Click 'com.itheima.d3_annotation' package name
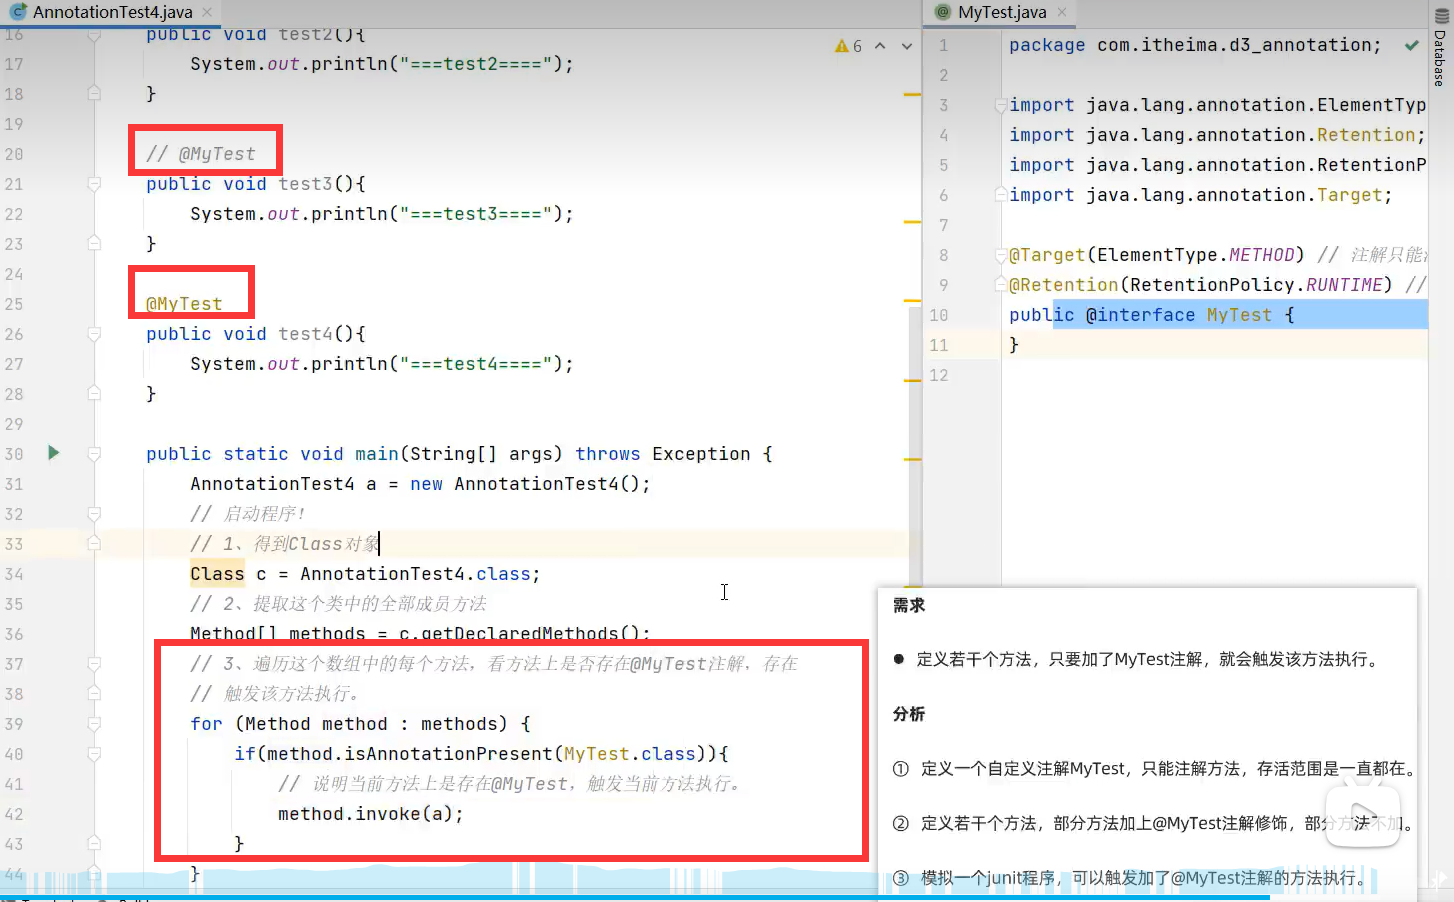The height and width of the screenshot is (902, 1454). pyautogui.click(x=1234, y=45)
